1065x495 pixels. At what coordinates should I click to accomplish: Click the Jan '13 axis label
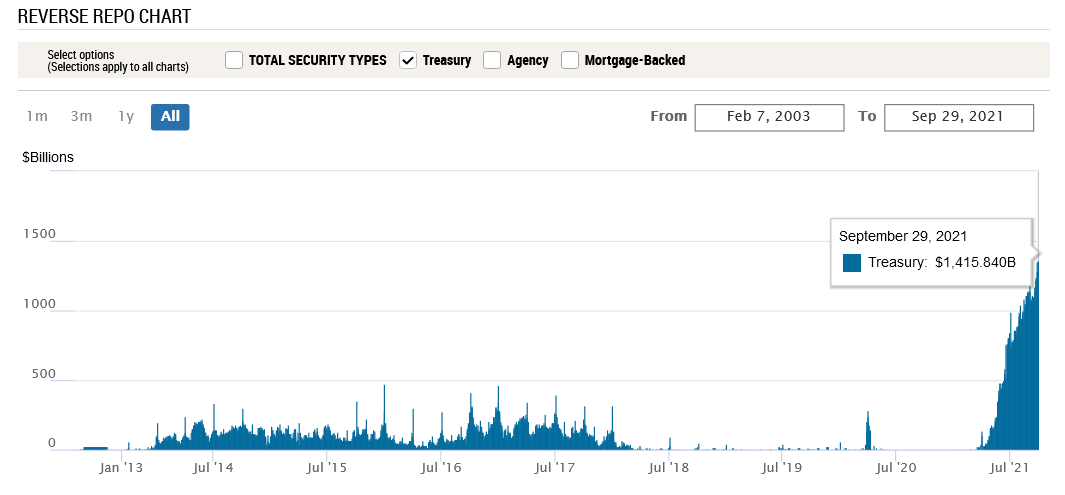click(124, 466)
